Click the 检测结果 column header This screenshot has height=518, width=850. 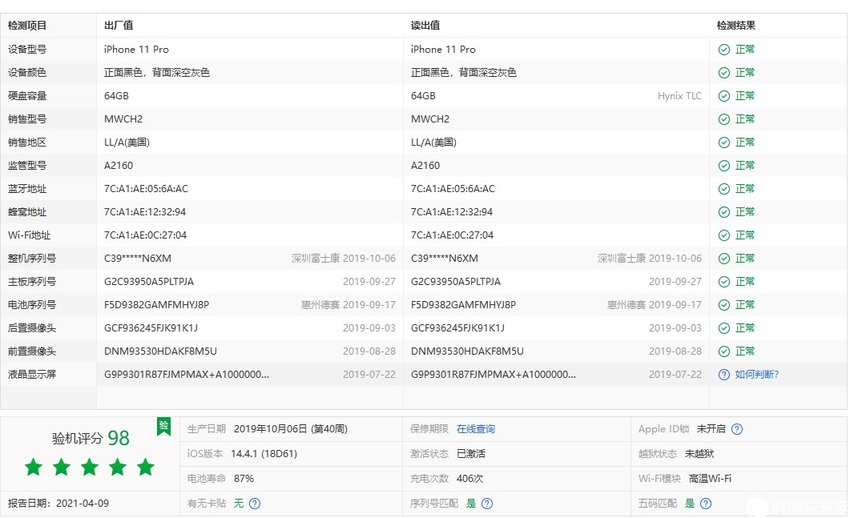(736, 25)
